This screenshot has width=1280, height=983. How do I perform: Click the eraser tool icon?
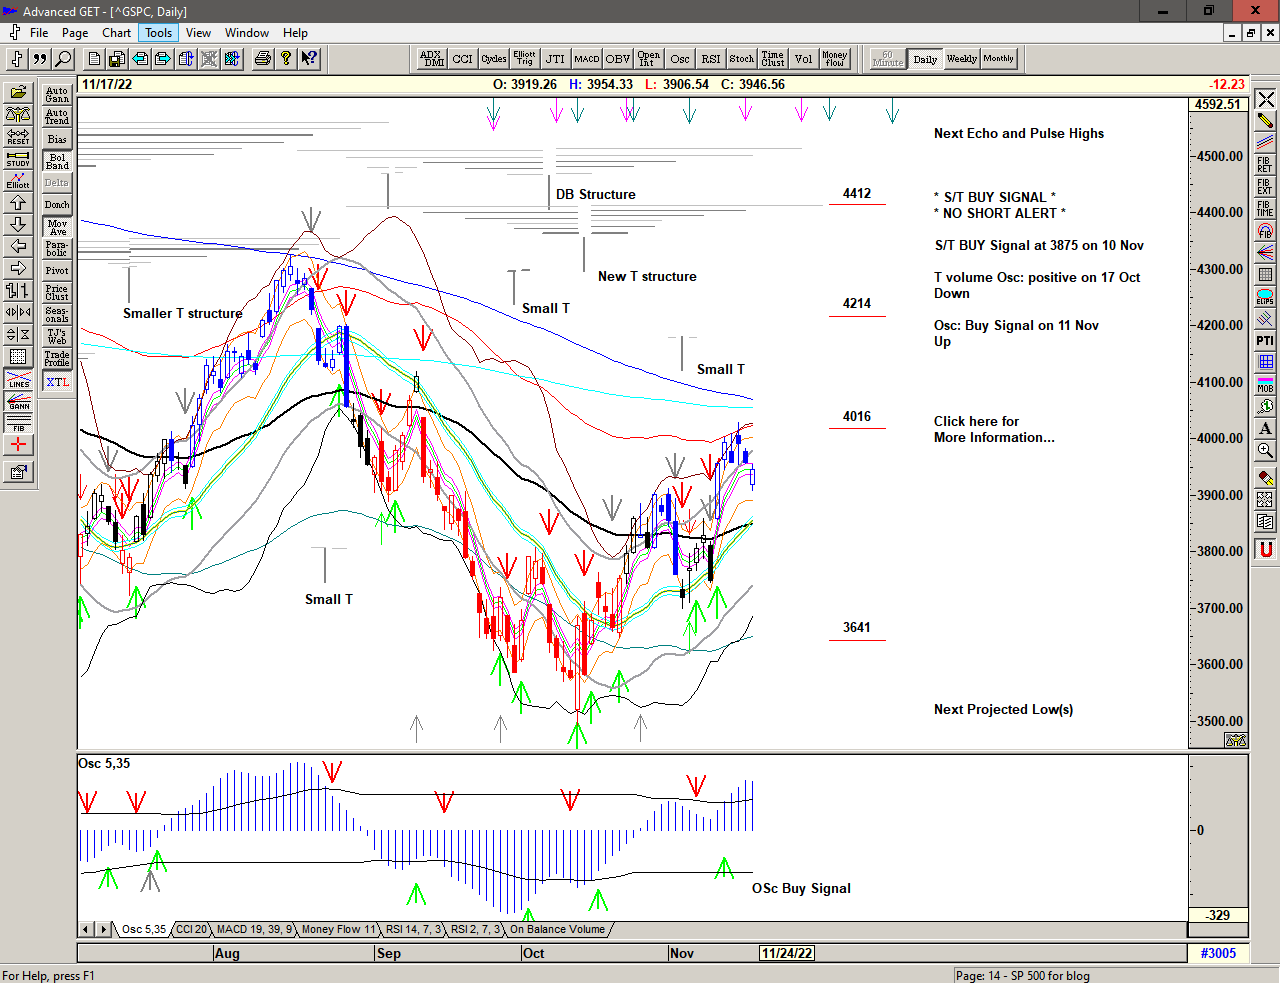click(1265, 478)
